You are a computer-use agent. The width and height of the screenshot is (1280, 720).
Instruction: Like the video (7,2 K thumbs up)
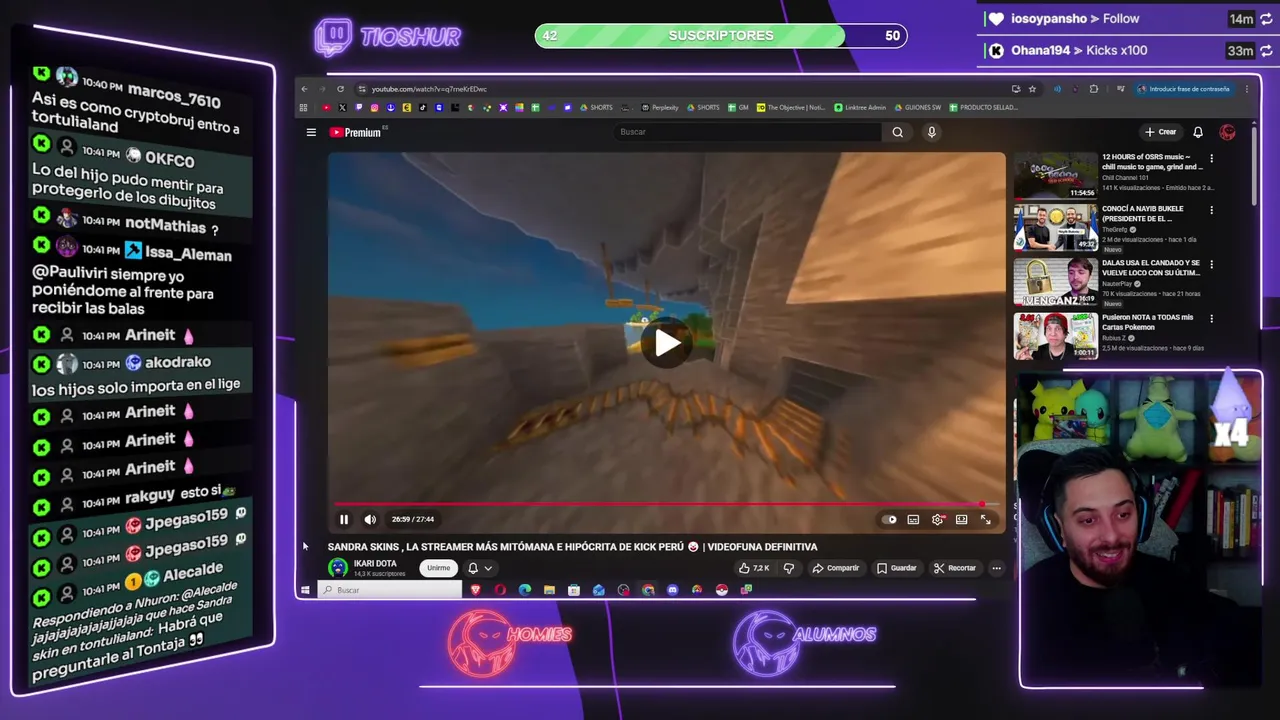[754, 568]
